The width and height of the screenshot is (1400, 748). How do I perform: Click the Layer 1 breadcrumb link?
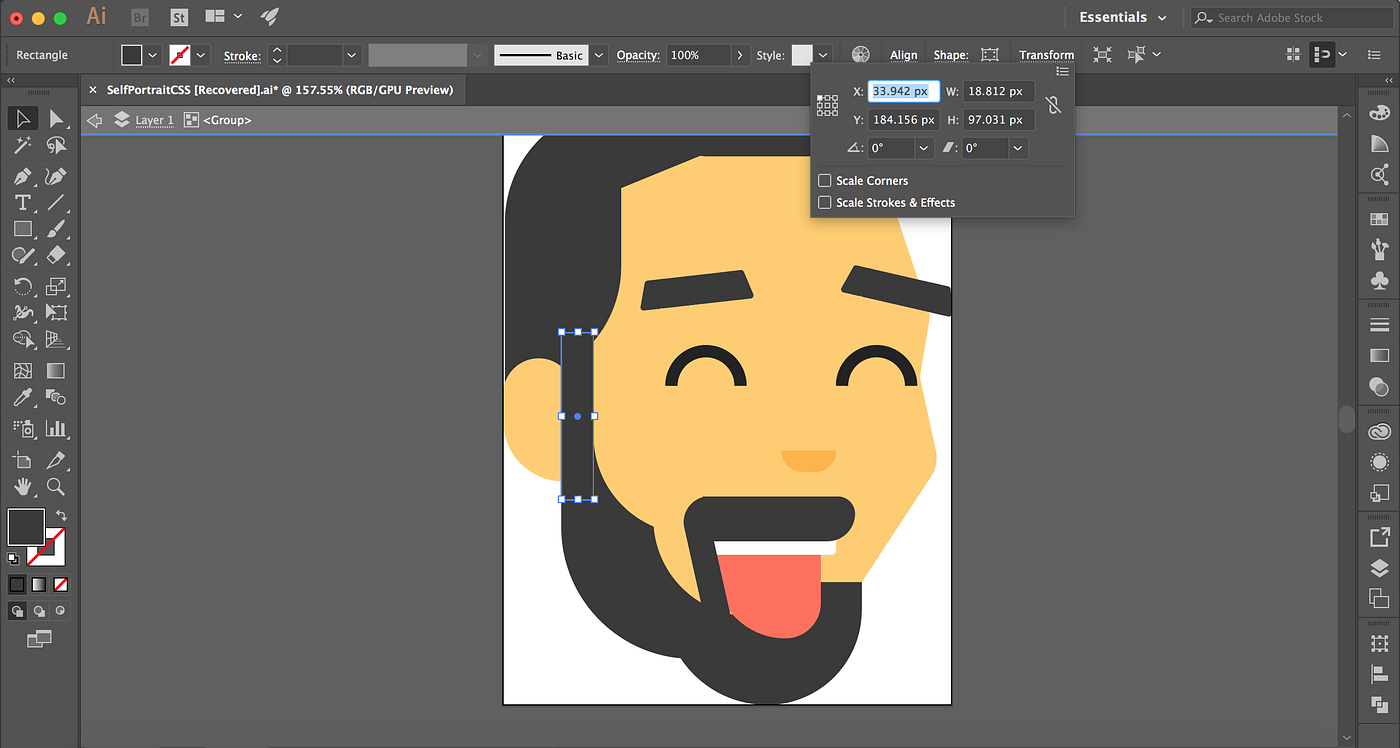[154, 120]
